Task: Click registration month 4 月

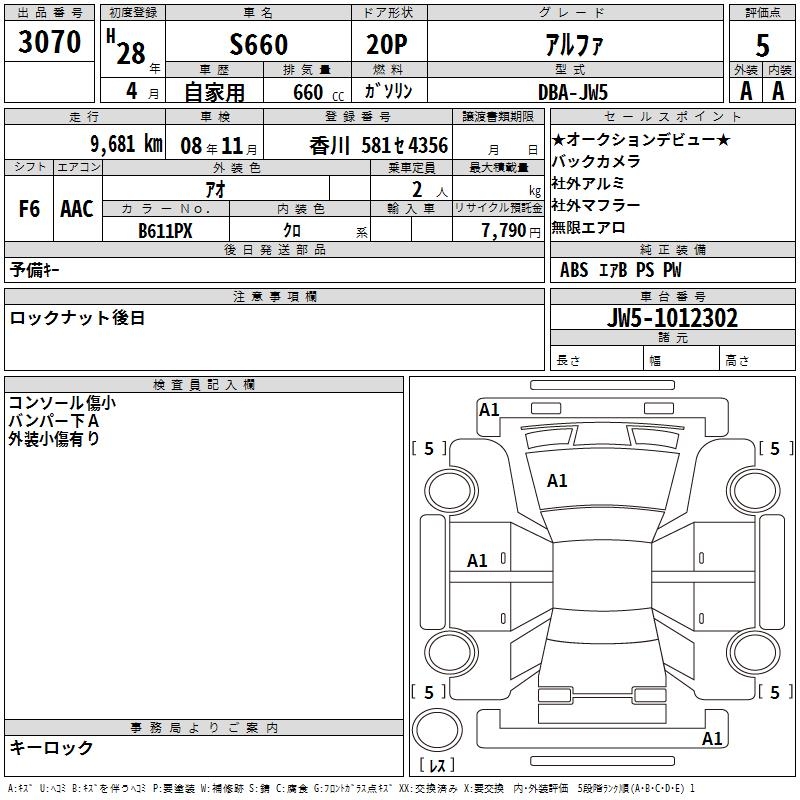Action: click(x=142, y=91)
